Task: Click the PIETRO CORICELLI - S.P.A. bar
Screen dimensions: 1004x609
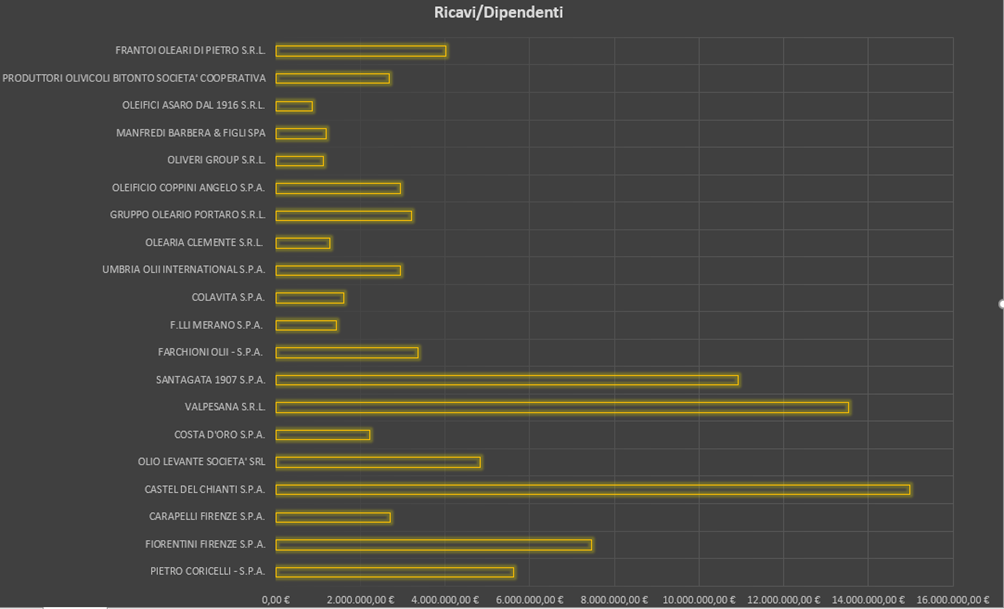Action: (394, 572)
